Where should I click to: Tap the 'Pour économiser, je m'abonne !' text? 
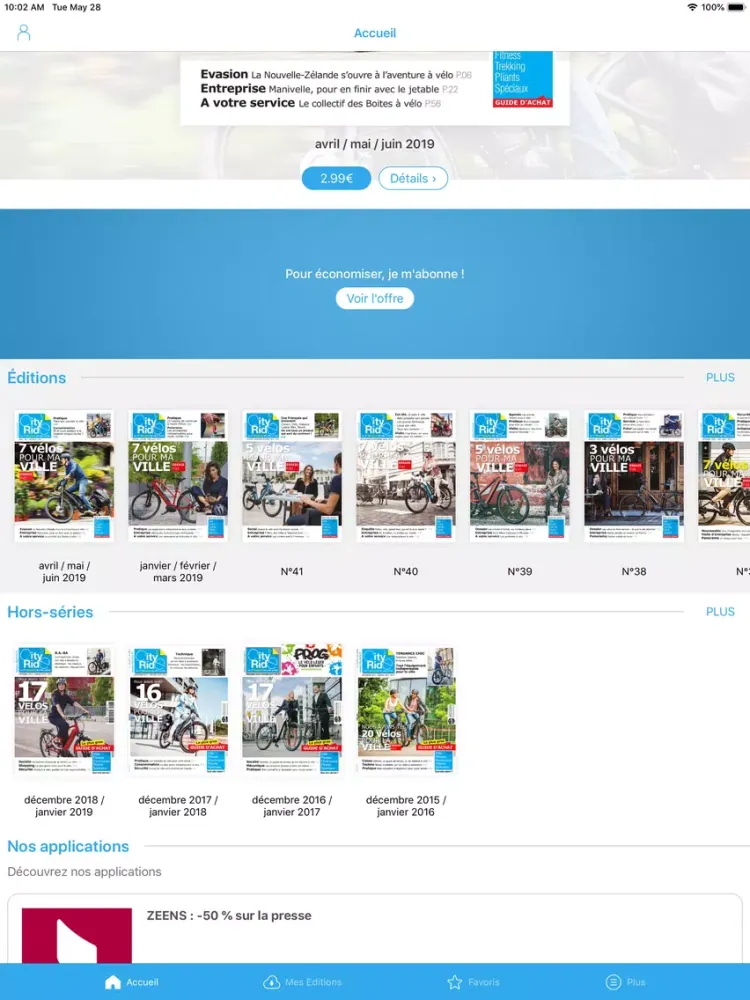click(x=375, y=274)
